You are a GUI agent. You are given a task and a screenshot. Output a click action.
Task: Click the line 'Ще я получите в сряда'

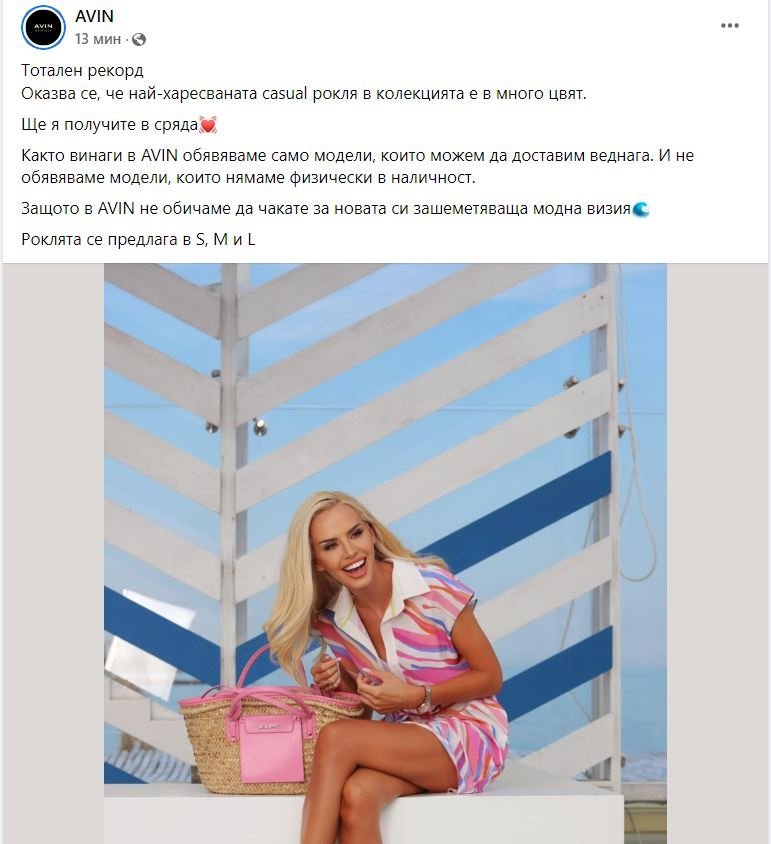tap(110, 125)
